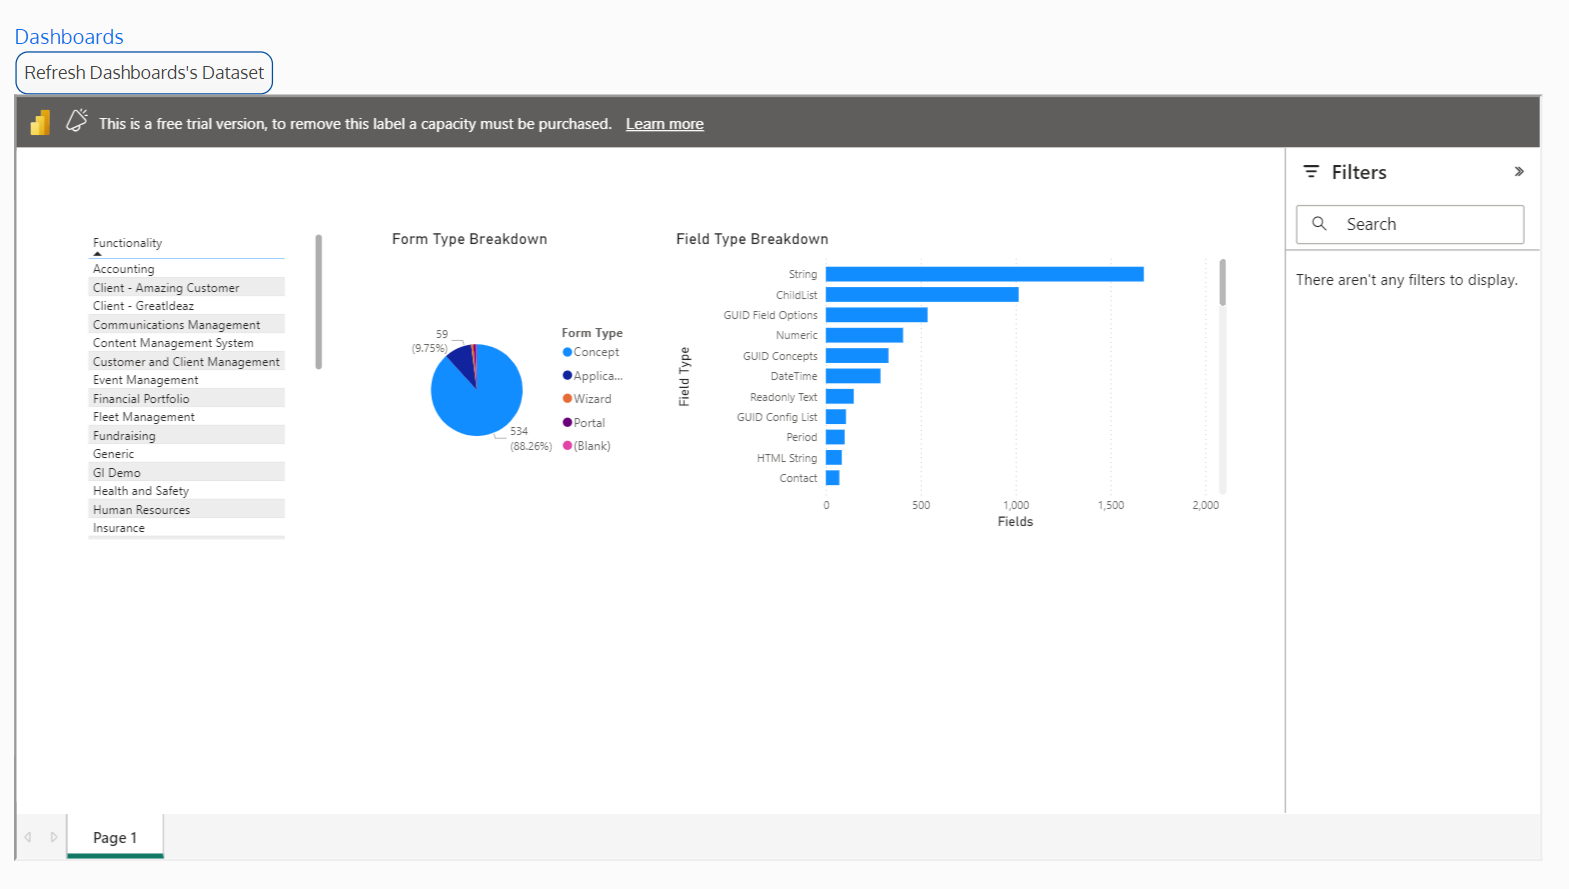Select Customer and Client Management row
Viewport: 1569px width, 889px height.
[x=187, y=362]
